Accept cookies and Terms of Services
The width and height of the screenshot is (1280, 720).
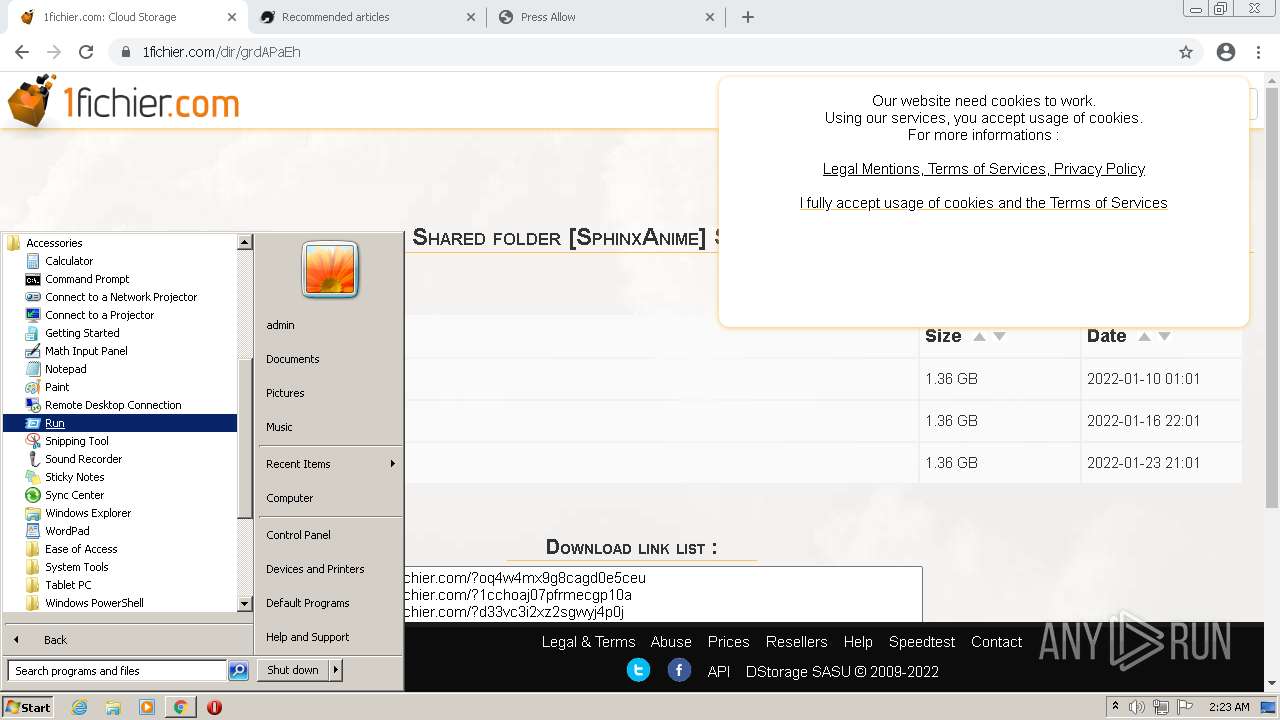click(x=983, y=203)
